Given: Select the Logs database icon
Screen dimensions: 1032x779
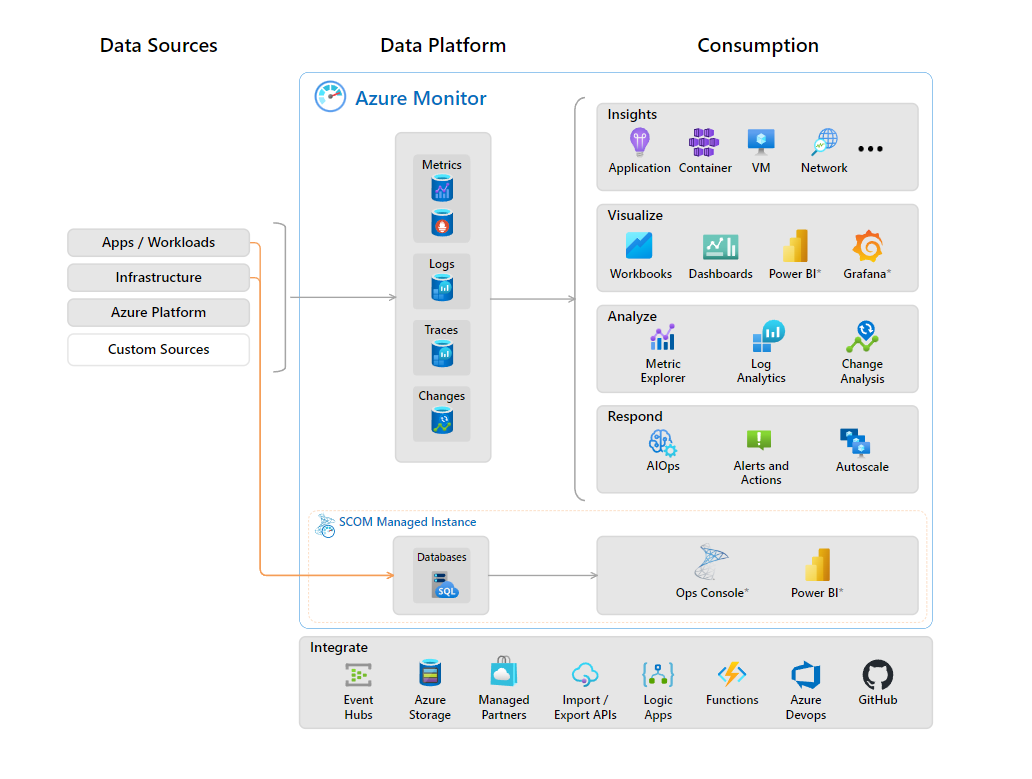Looking at the screenshot, I should [442, 288].
